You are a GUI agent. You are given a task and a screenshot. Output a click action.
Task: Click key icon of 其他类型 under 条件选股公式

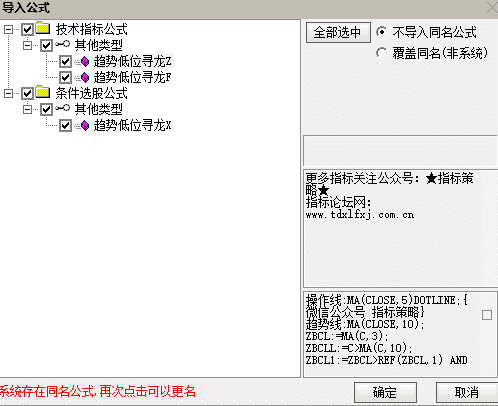[x=63, y=108]
